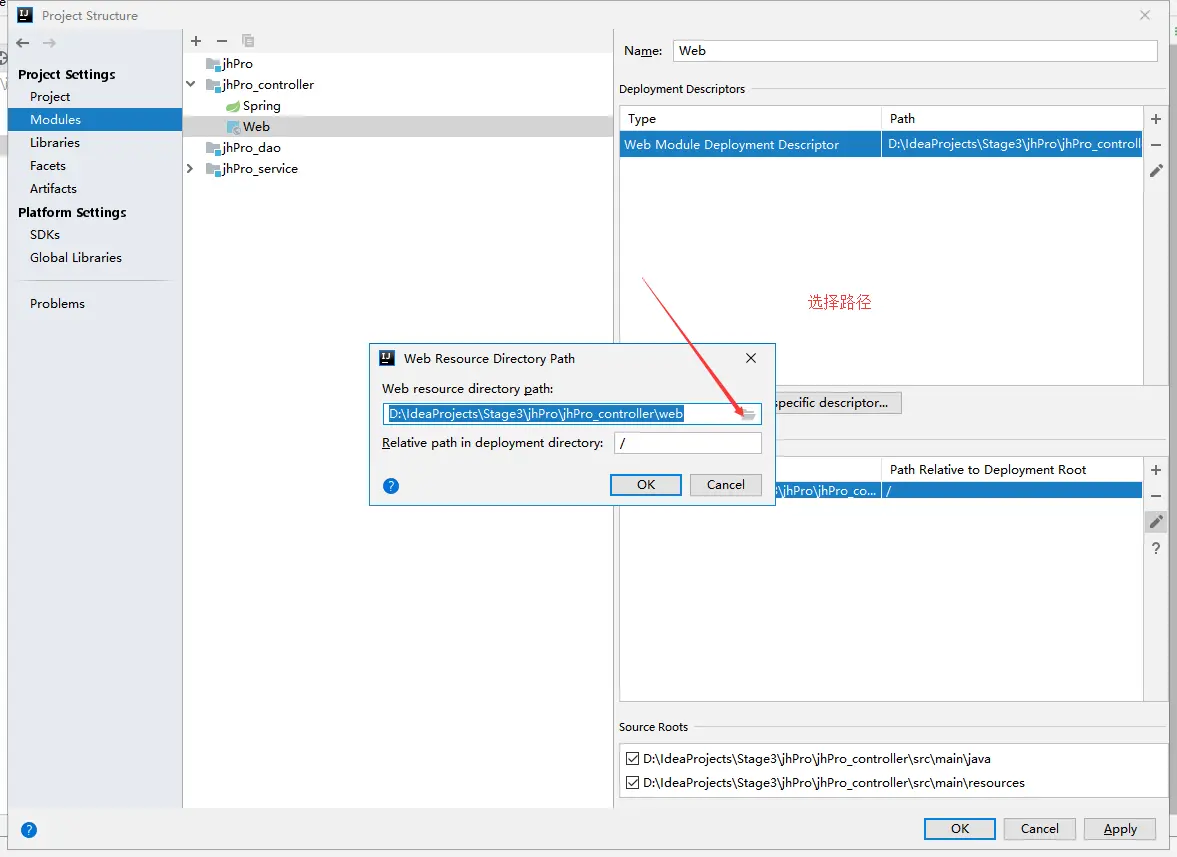
Task: Click Cancel in the Project Structure window
Action: coord(1040,828)
